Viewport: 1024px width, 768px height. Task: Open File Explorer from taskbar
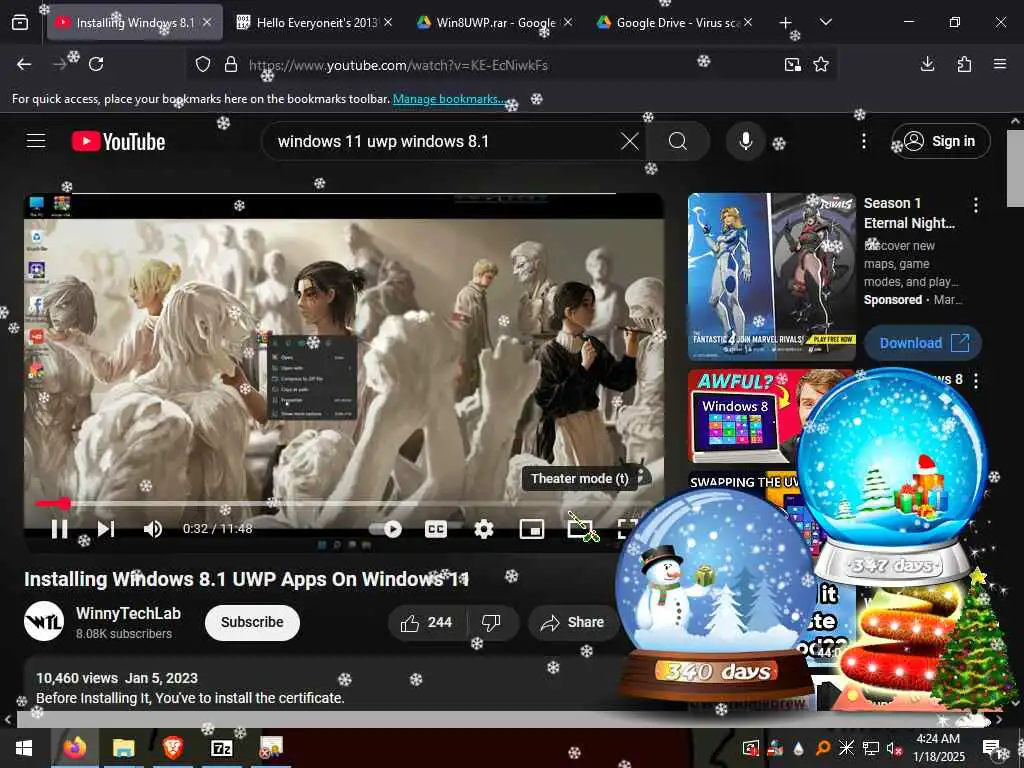pyautogui.click(x=123, y=748)
